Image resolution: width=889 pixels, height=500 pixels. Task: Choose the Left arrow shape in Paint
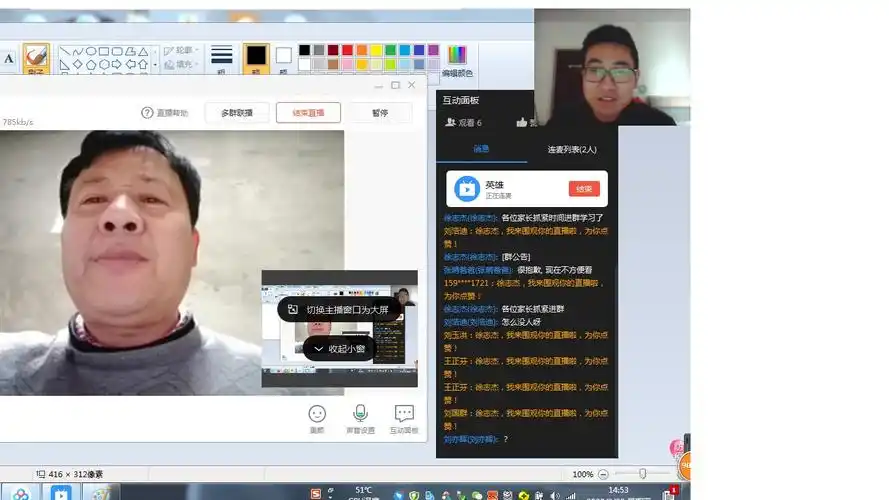click(130, 65)
